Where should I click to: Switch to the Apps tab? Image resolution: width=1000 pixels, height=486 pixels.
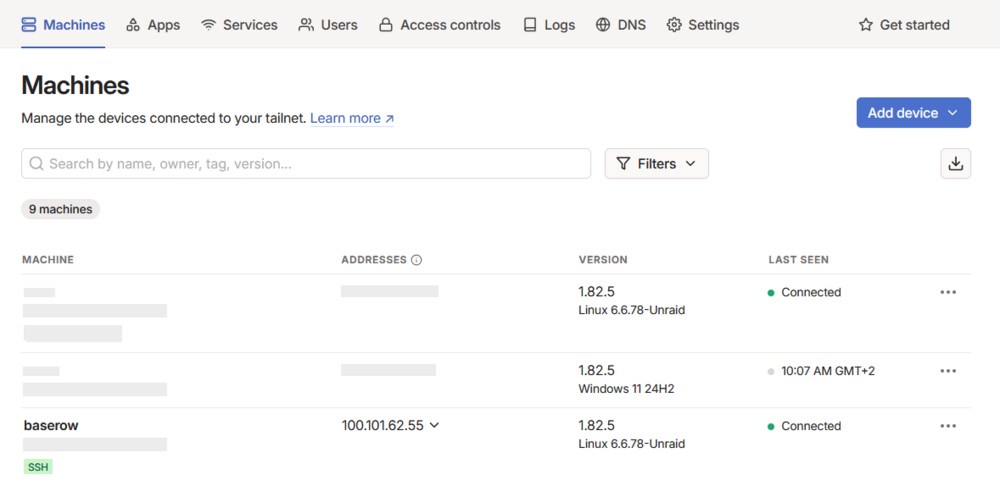coord(153,25)
